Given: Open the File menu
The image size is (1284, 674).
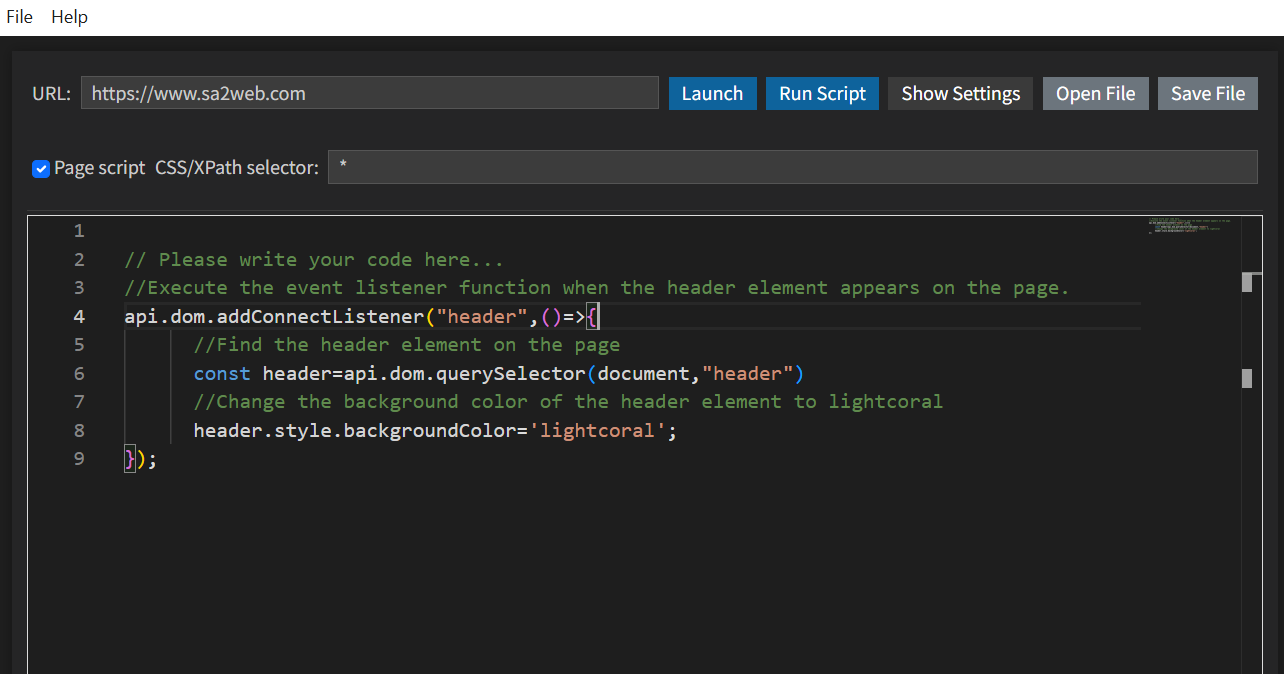Looking at the screenshot, I should pos(20,17).
